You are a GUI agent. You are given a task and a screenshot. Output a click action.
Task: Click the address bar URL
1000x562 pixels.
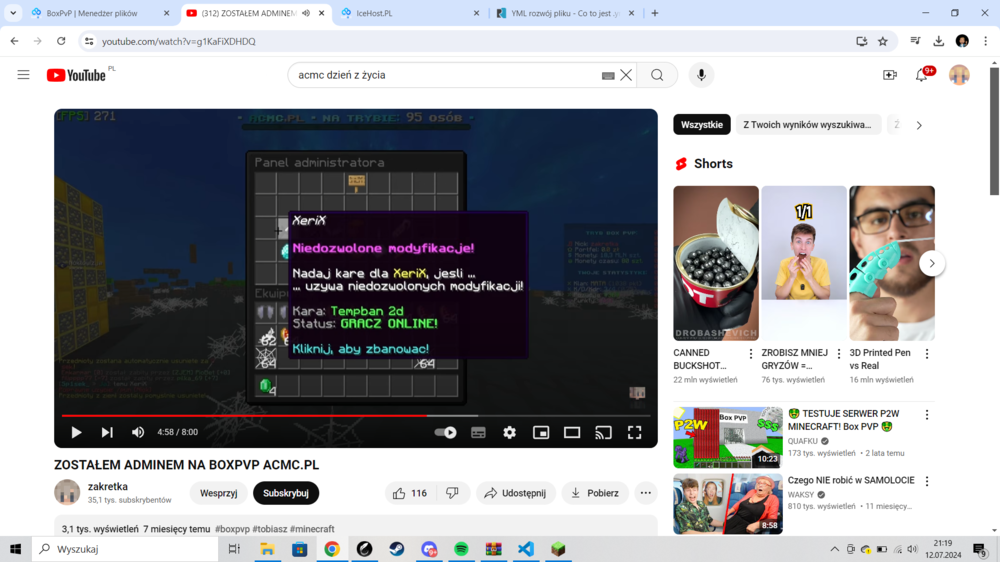(x=179, y=41)
